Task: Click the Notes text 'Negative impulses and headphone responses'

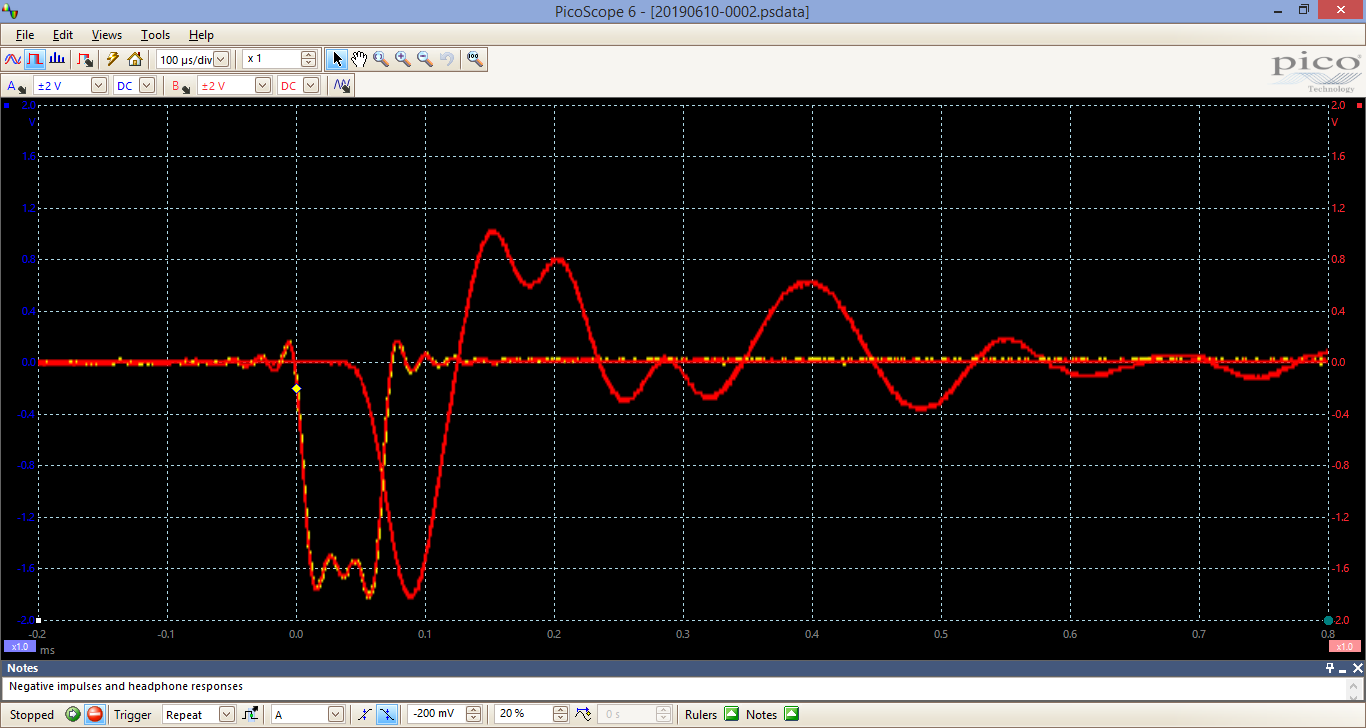Action: (x=126, y=687)
